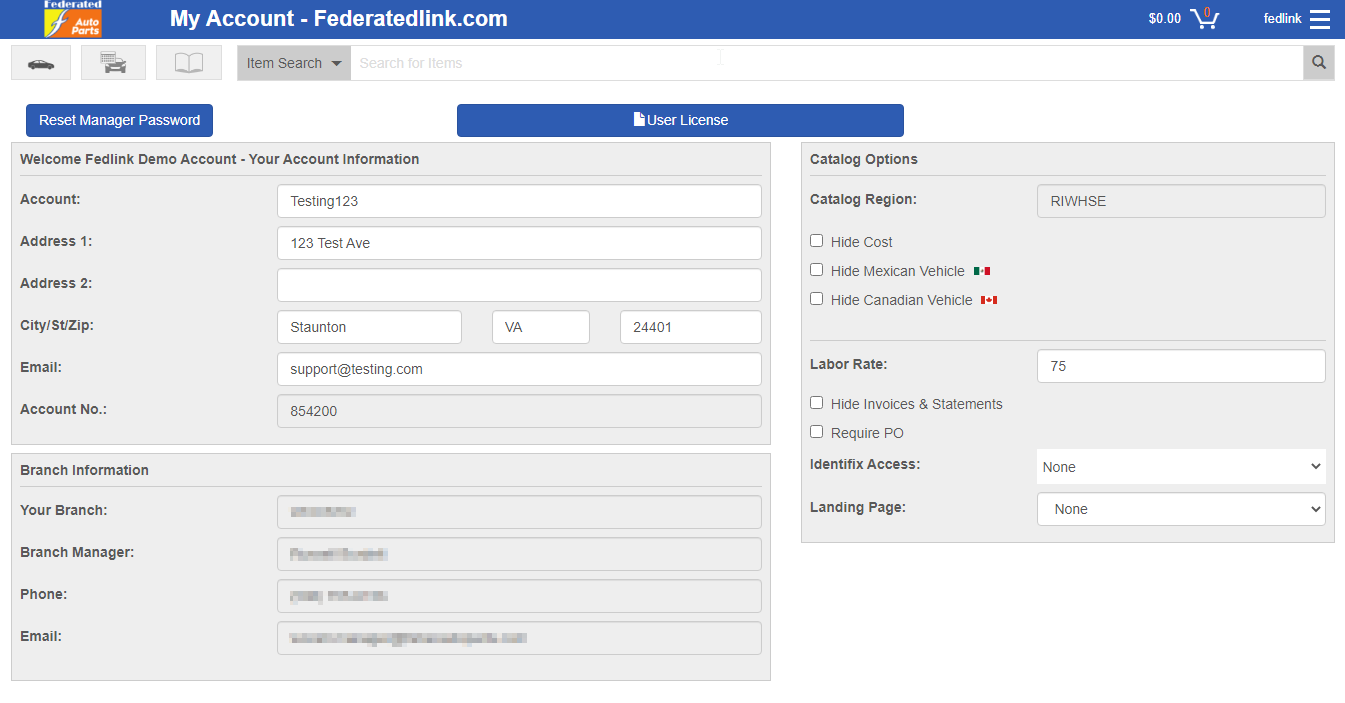The width and height of the screenshot is (1345, 703).
Task: Click the Labor Rate input field
Action: point(1181,366)
